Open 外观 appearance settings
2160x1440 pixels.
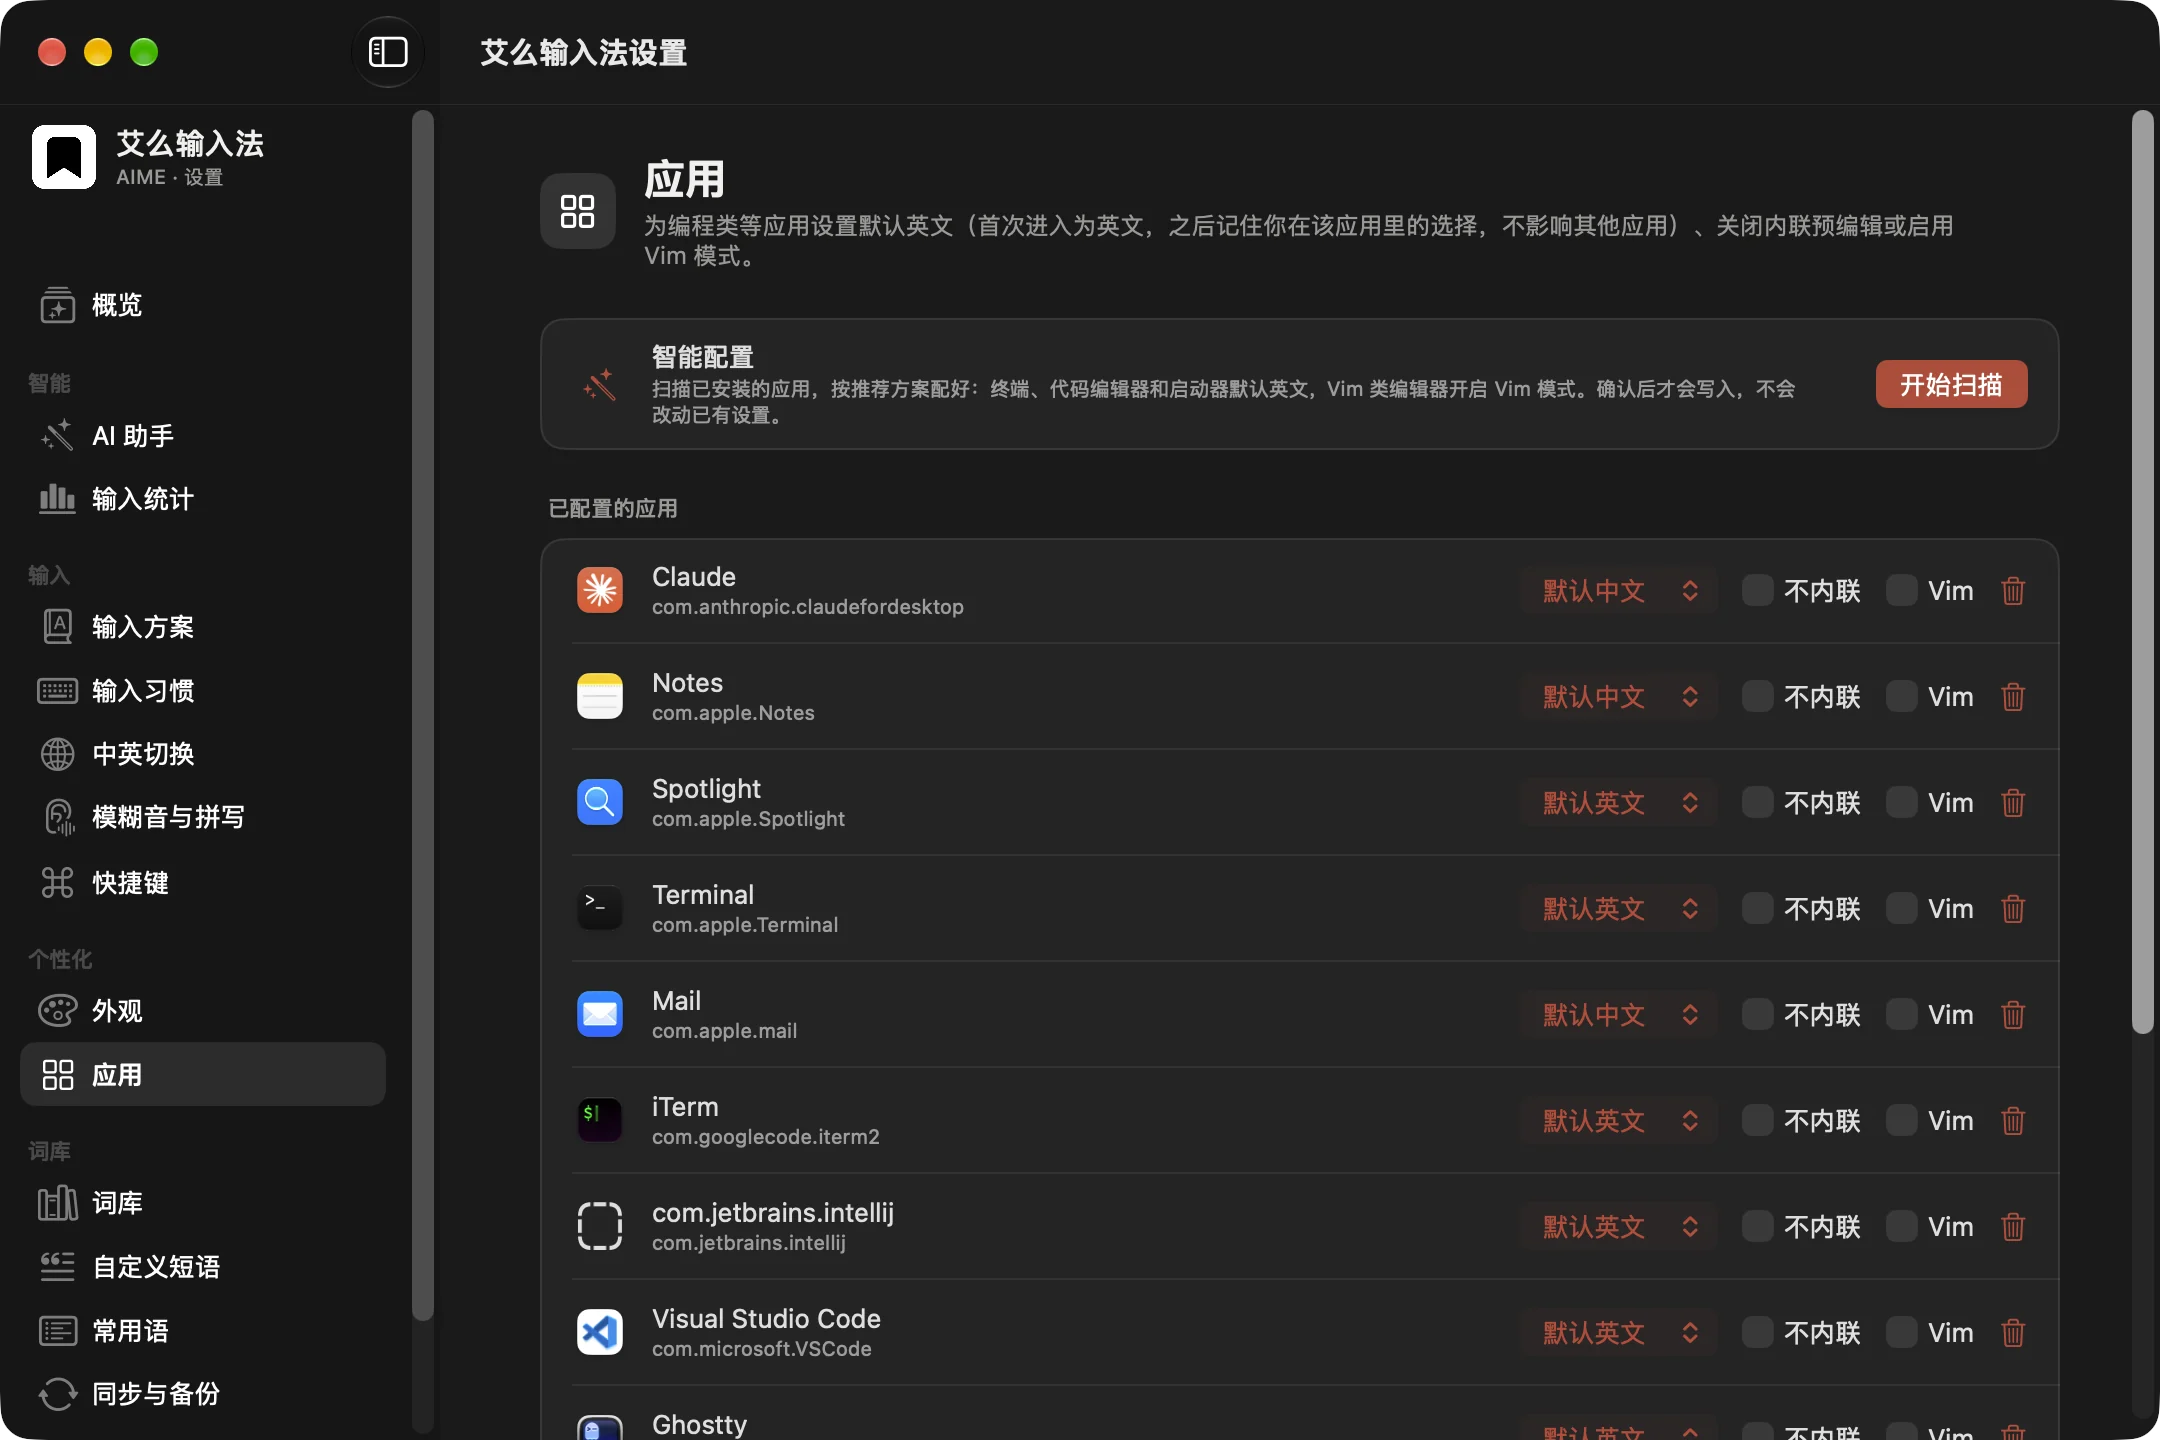point(203,1011)
